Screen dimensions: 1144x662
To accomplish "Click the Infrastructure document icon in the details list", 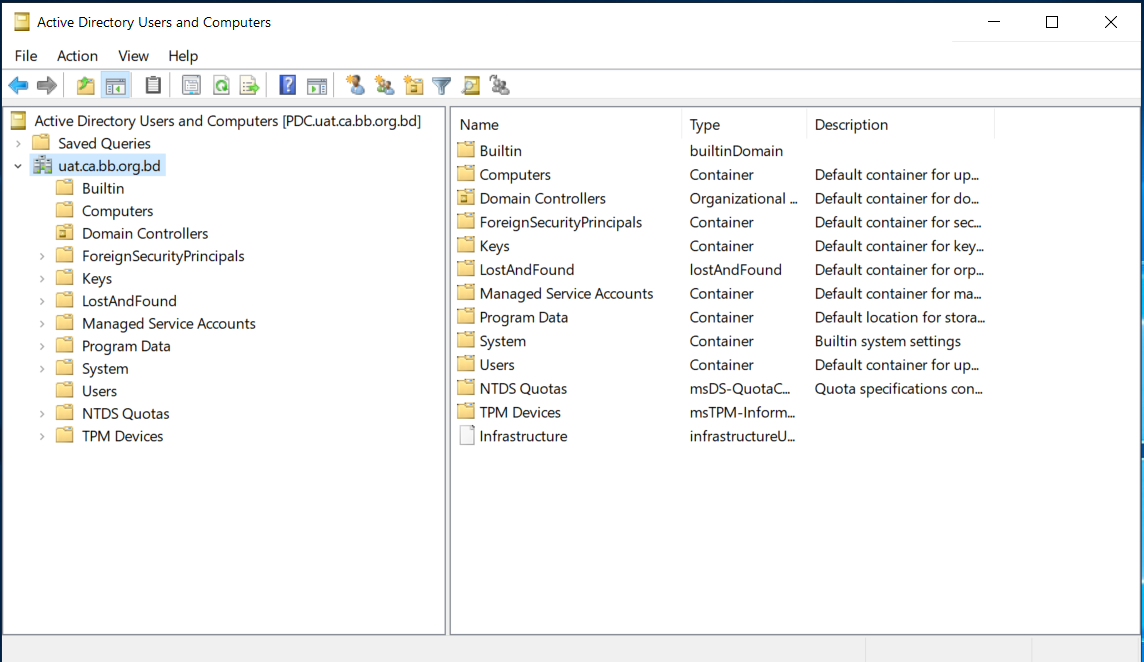I will 466,436.
